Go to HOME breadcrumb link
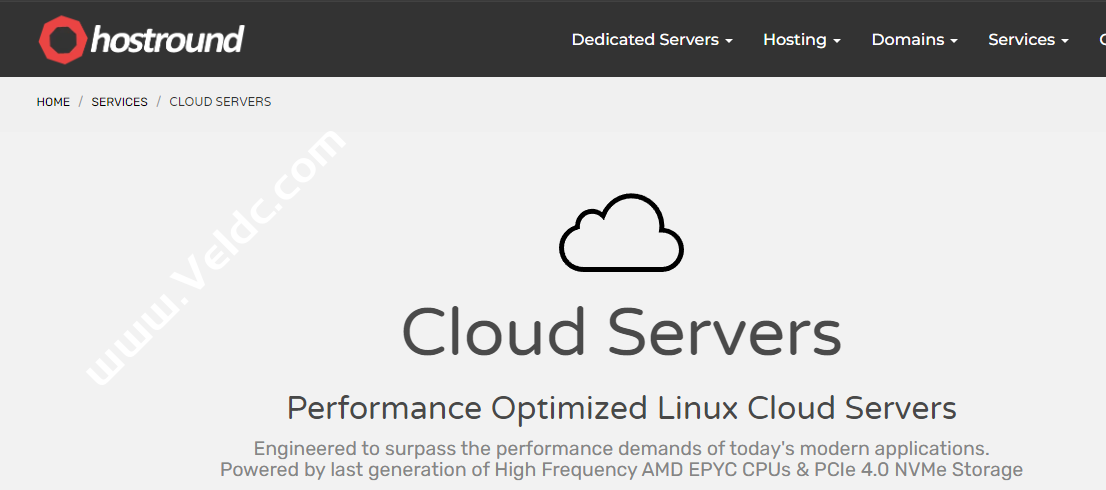 [53, 102]
